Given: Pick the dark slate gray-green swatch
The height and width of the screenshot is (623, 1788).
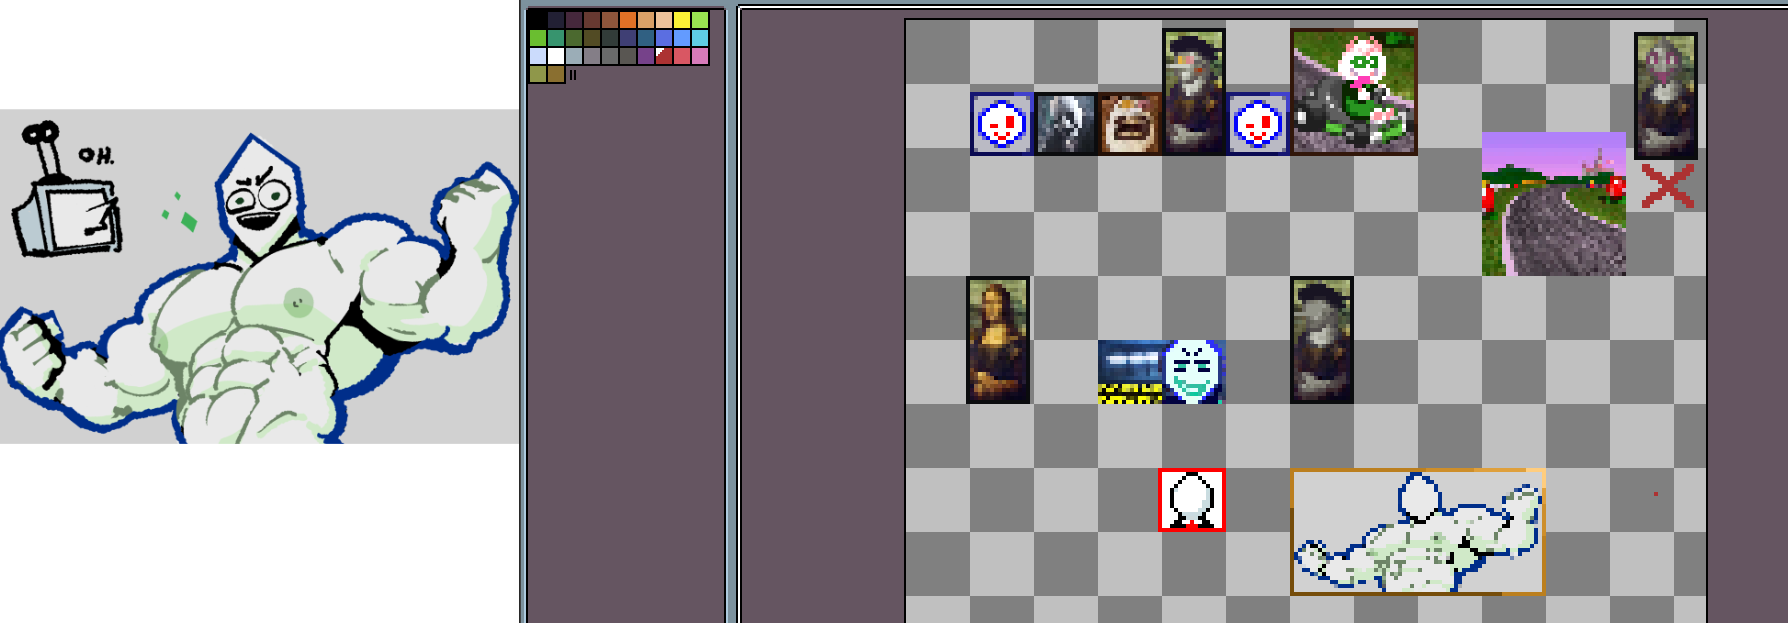Looking at the screenshot, I should 610,38.
